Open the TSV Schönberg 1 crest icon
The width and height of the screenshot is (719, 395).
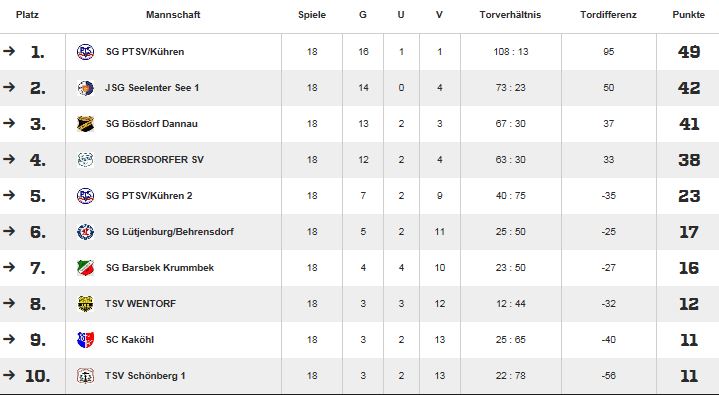click(x=86, y=376)
